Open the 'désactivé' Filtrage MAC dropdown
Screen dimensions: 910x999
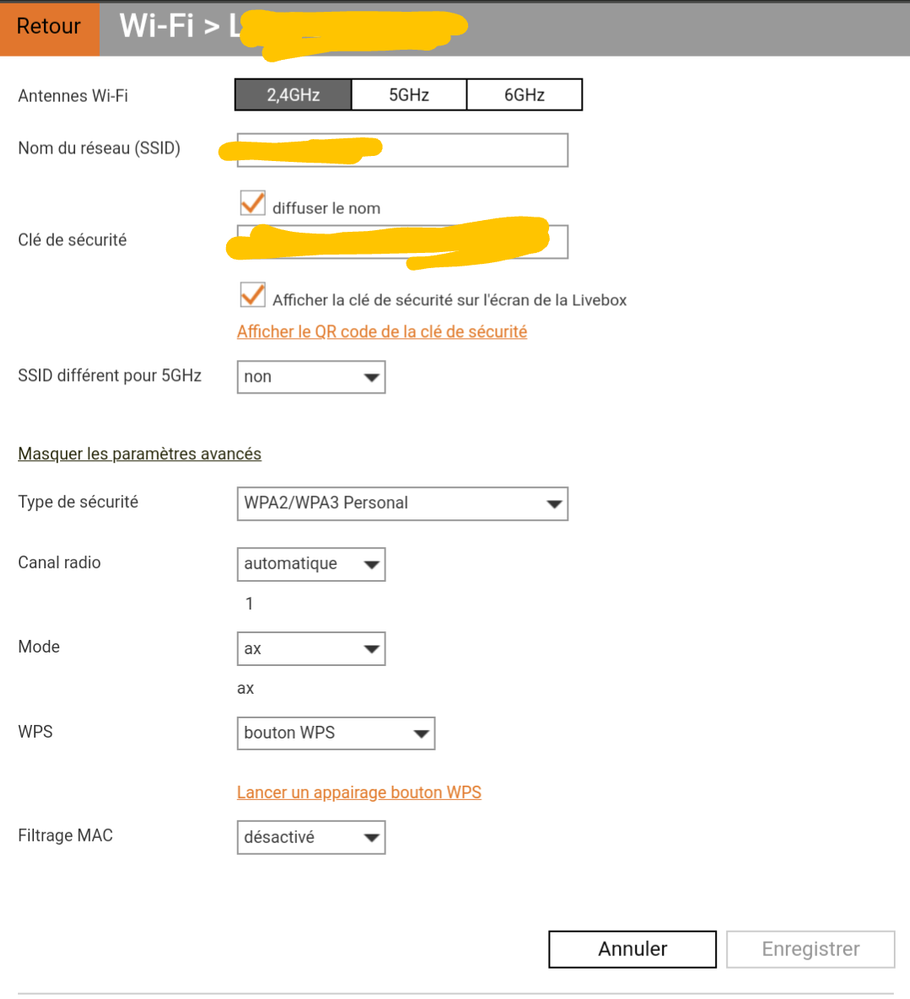(372, 837)
